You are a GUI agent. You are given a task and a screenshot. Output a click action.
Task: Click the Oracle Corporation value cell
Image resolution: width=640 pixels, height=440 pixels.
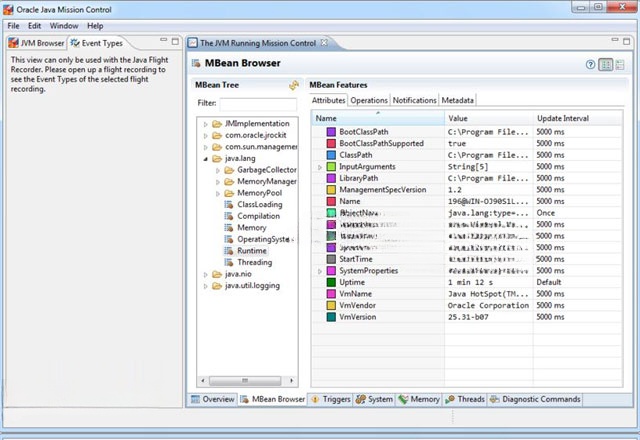click(488, 306)
